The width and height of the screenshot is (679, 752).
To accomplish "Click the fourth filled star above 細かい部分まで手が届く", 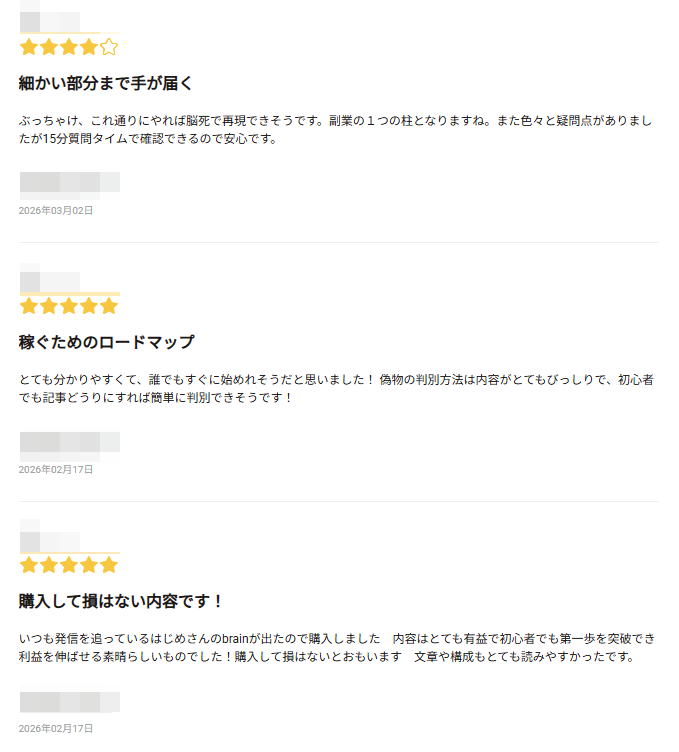I will (89, 47).
